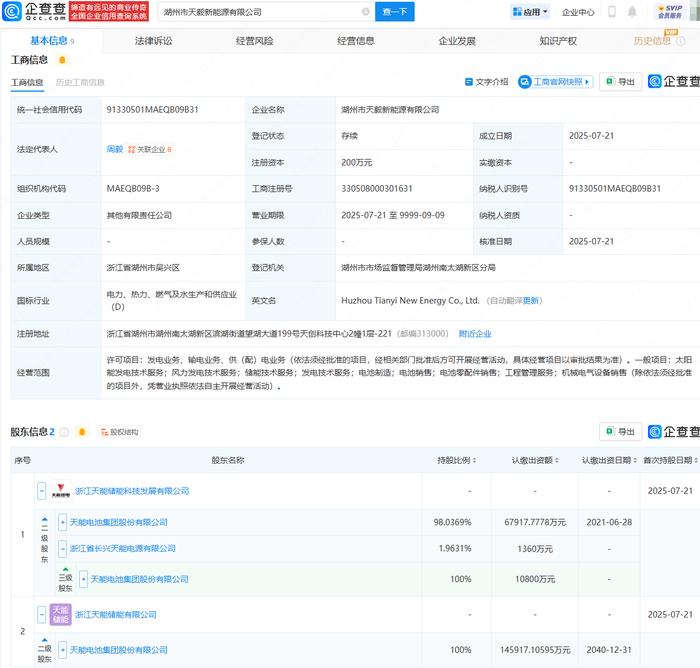Open 基本信息 tab
Image resolution: width=700 pixels, height=668 pixels.
coord(52,41)
